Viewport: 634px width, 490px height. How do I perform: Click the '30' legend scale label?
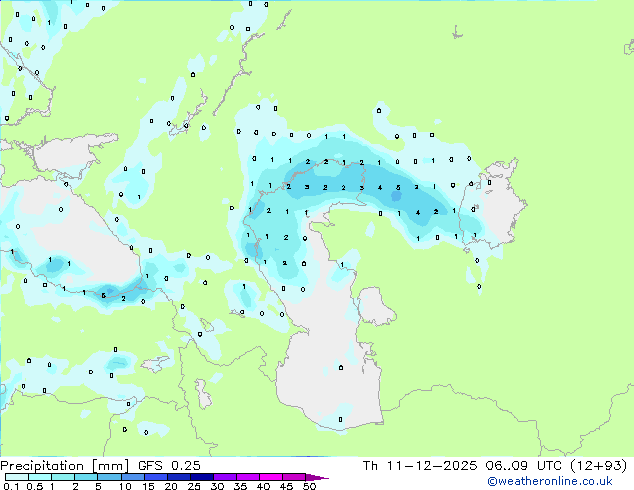pos(217,486)
